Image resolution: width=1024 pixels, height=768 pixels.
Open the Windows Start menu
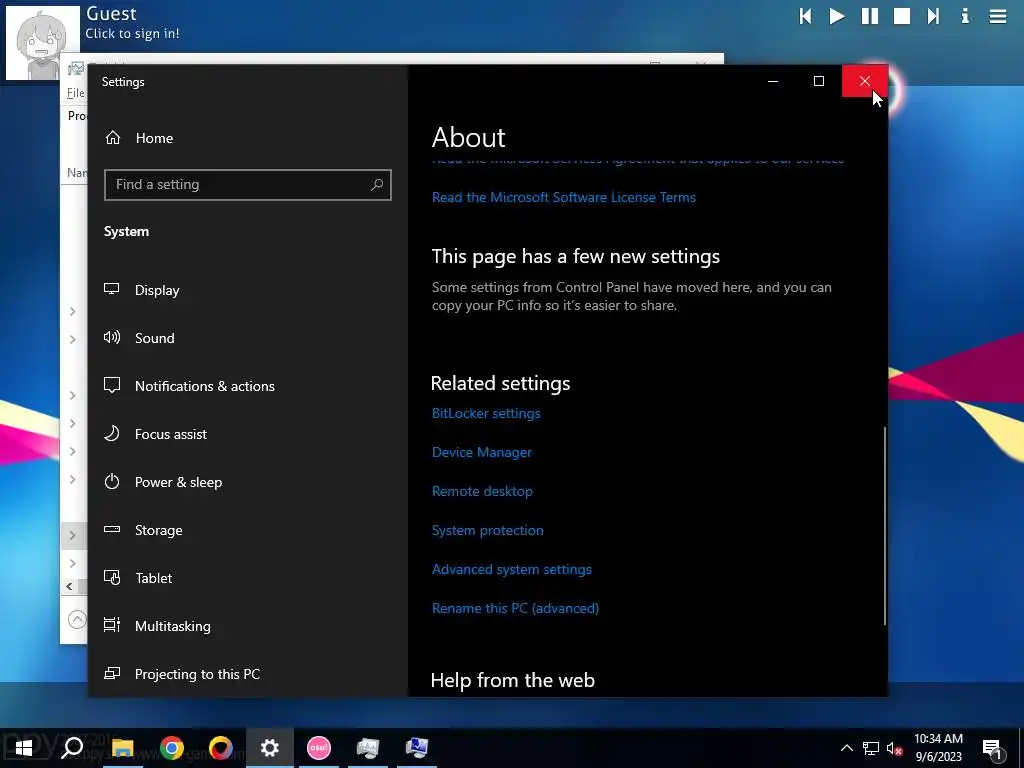24,748
